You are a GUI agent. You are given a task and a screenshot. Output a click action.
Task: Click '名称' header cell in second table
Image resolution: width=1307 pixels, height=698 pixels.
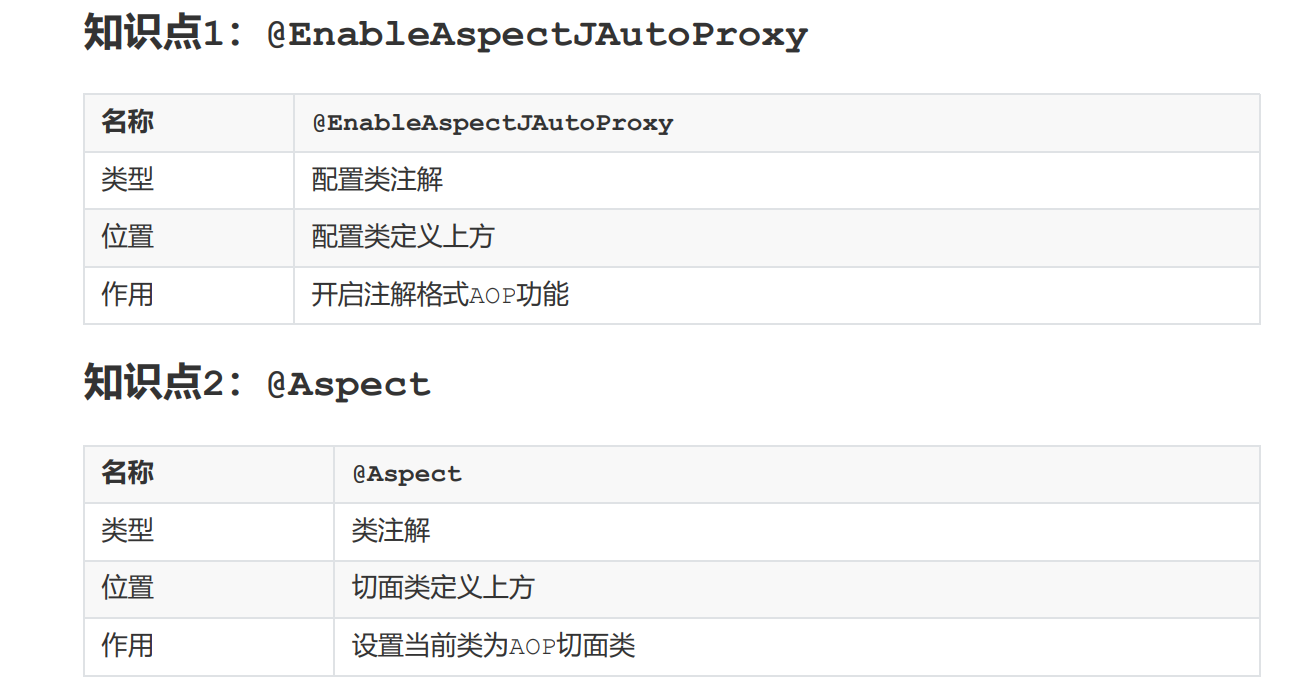pyautogui.click(x=127, y=473)
